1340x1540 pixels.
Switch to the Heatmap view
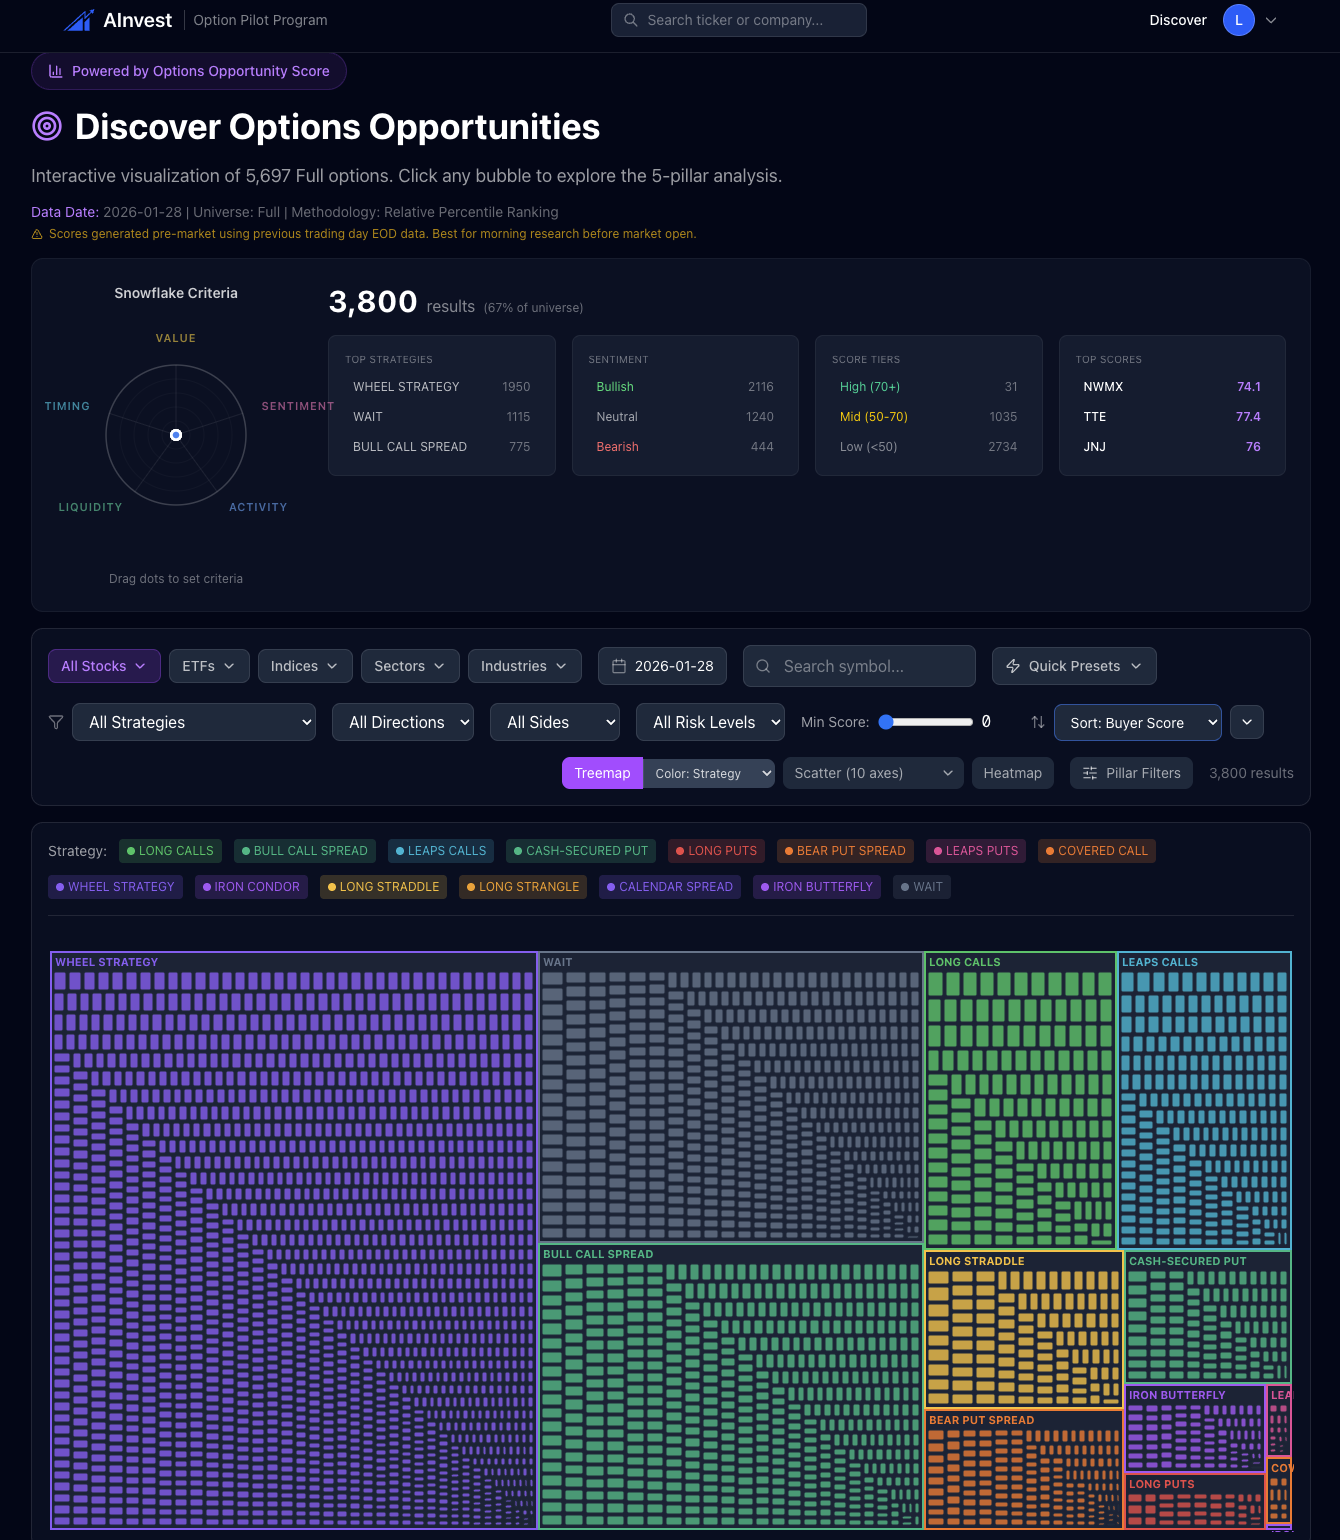point(1012,773)
